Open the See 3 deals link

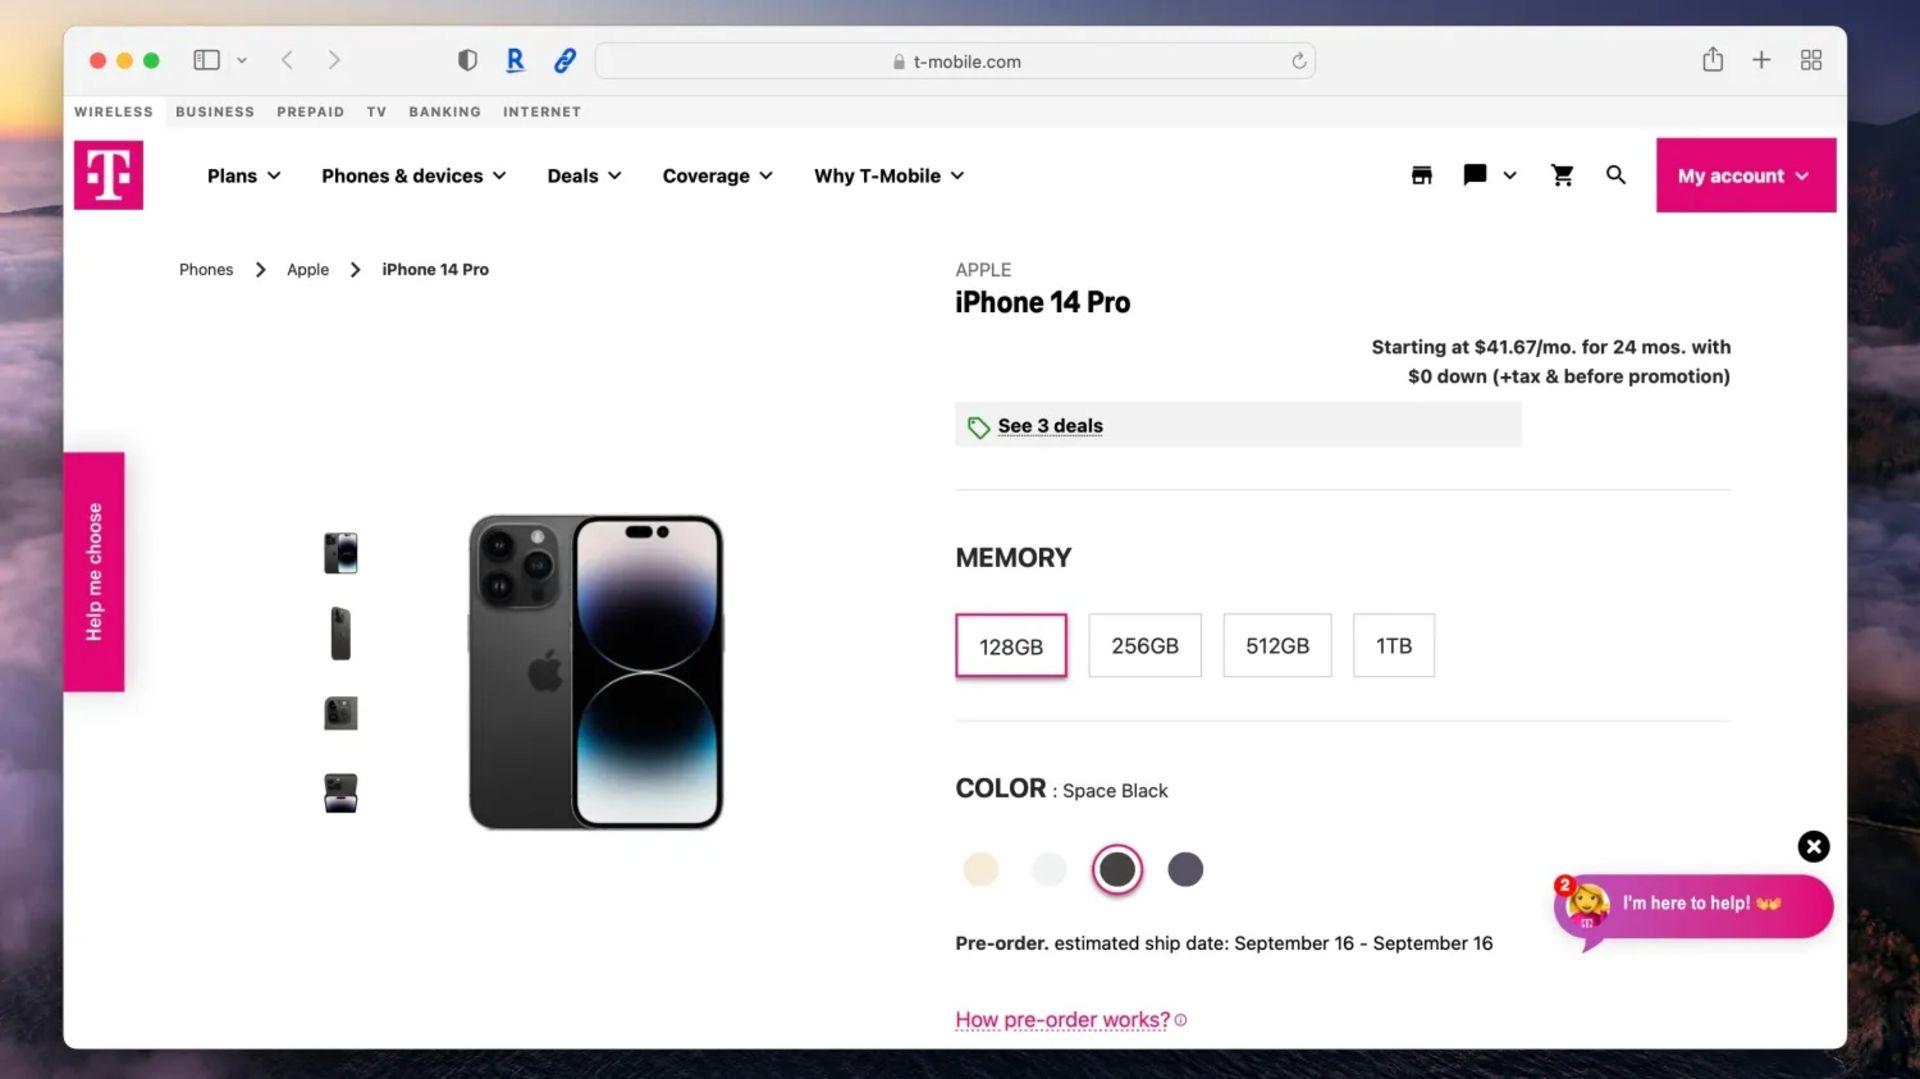(1050, 425)
